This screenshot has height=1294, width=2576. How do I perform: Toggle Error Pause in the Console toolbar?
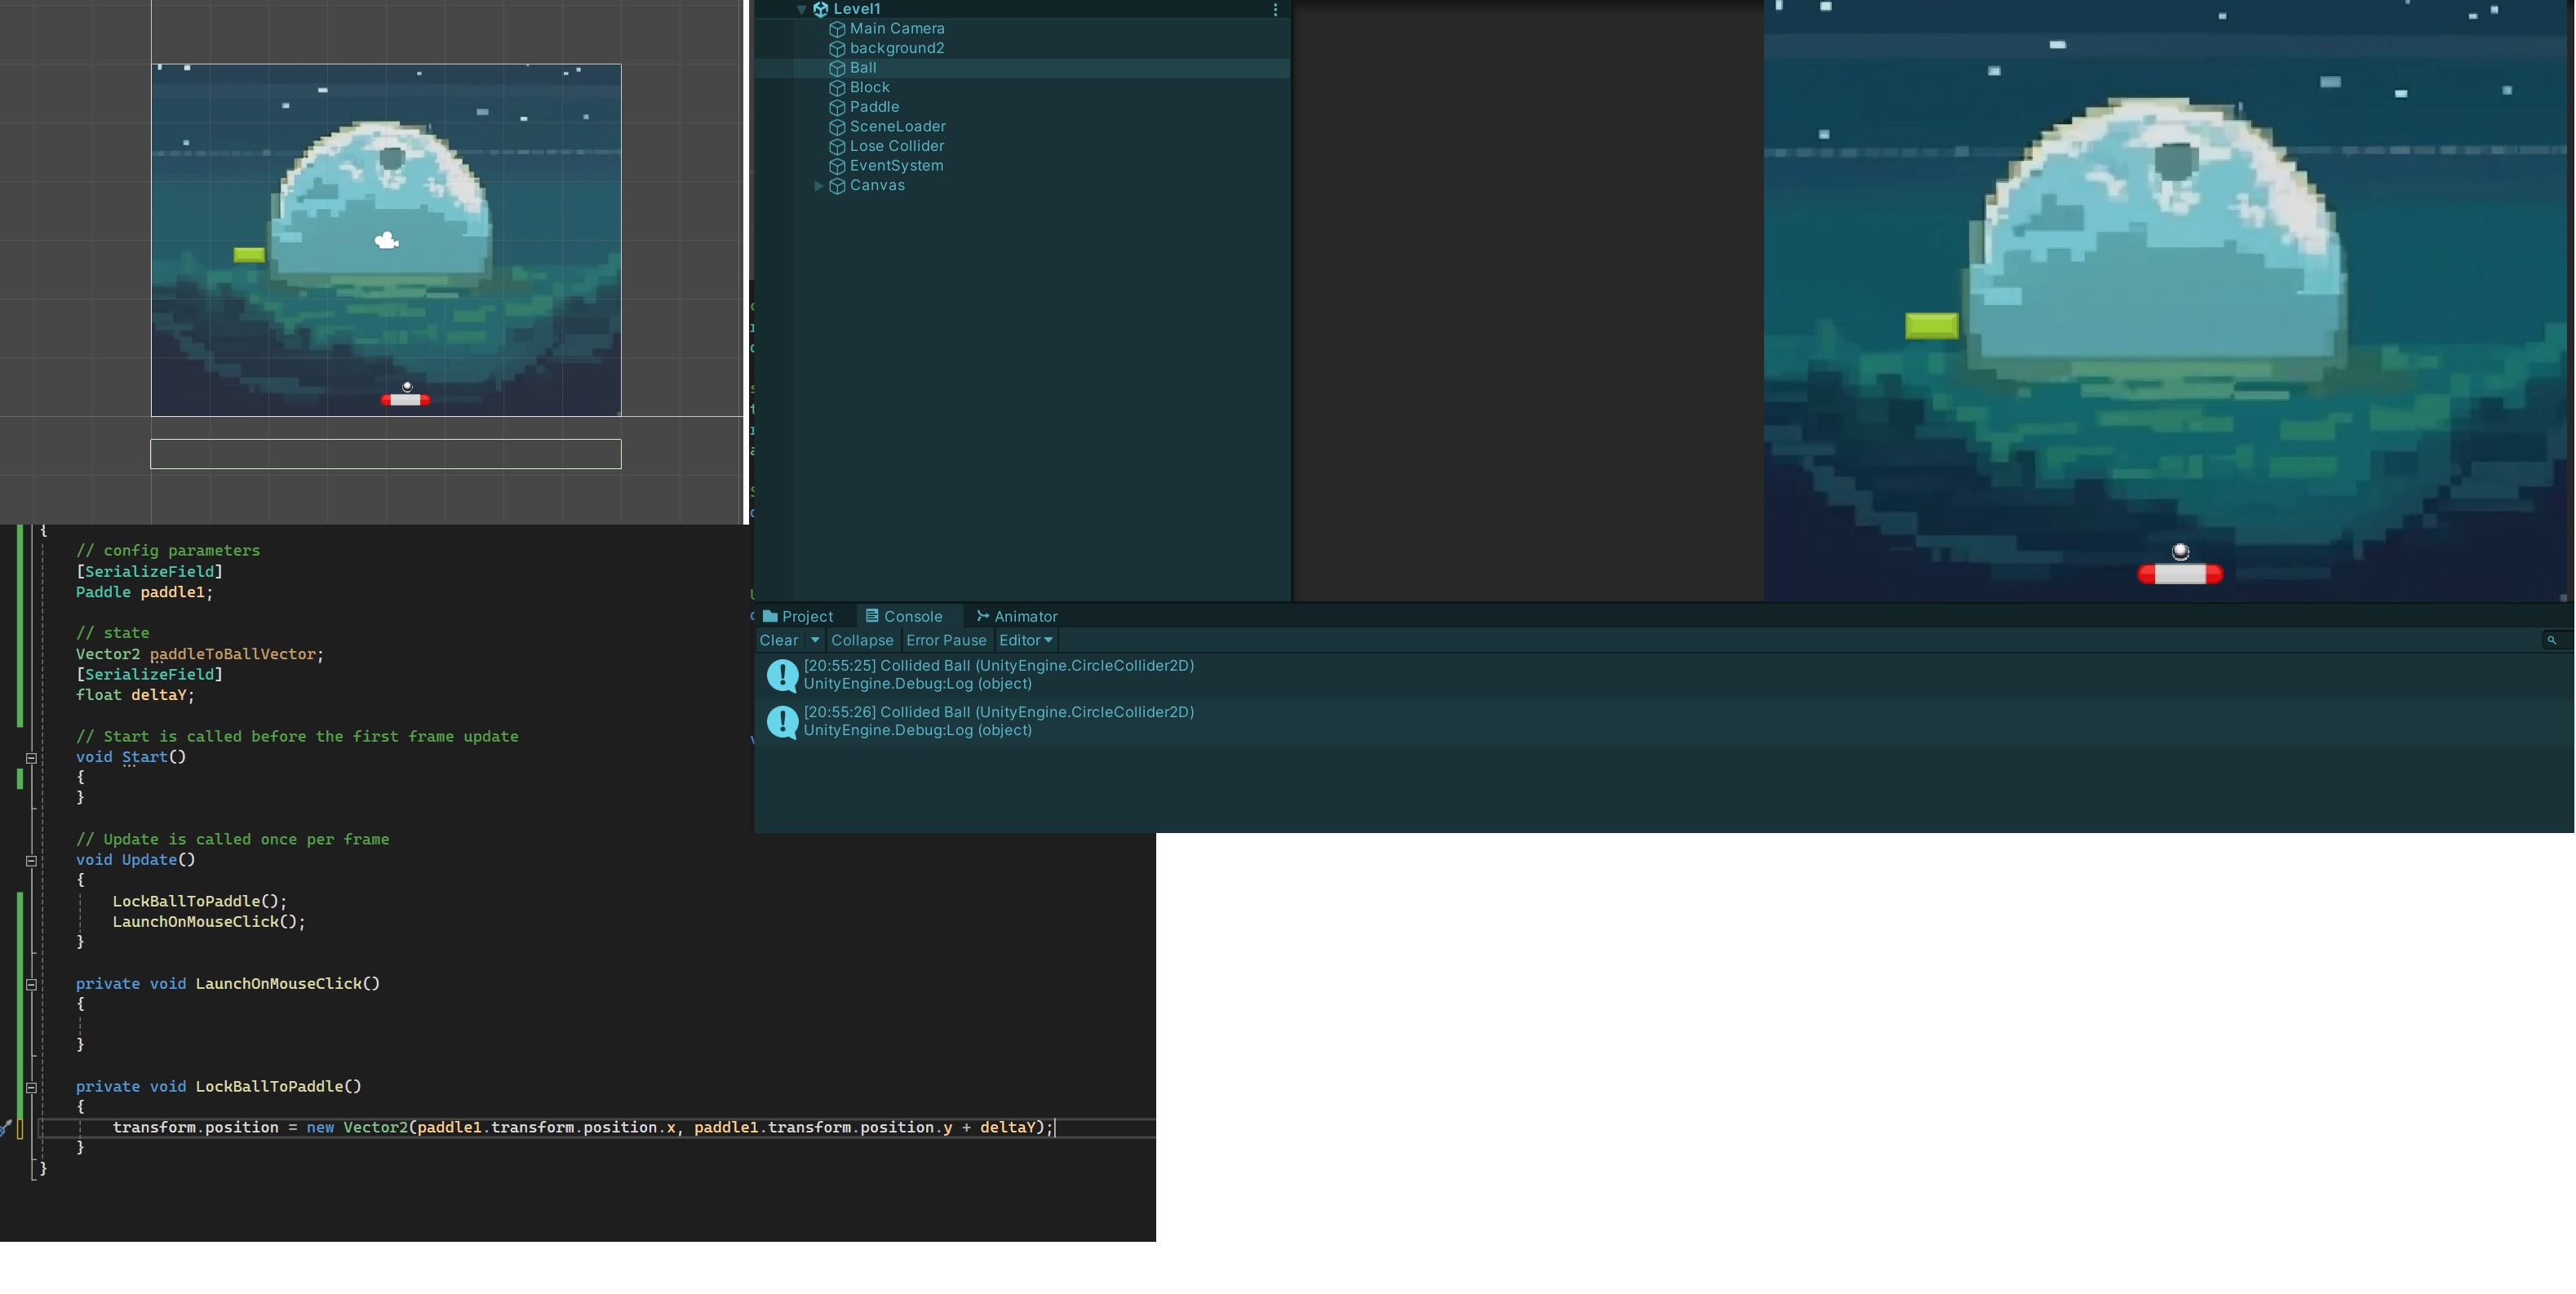pos(945,640)
